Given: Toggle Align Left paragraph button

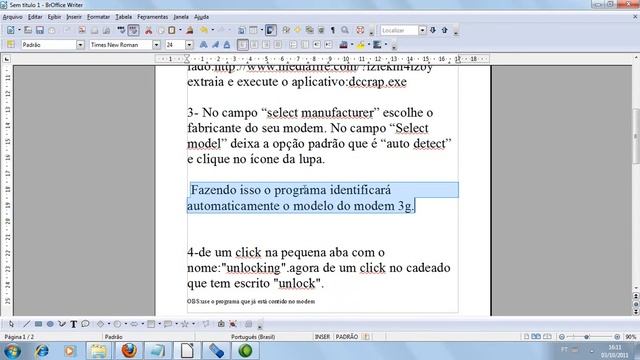Looking at the screenshot, I should (x=242, y=44).
